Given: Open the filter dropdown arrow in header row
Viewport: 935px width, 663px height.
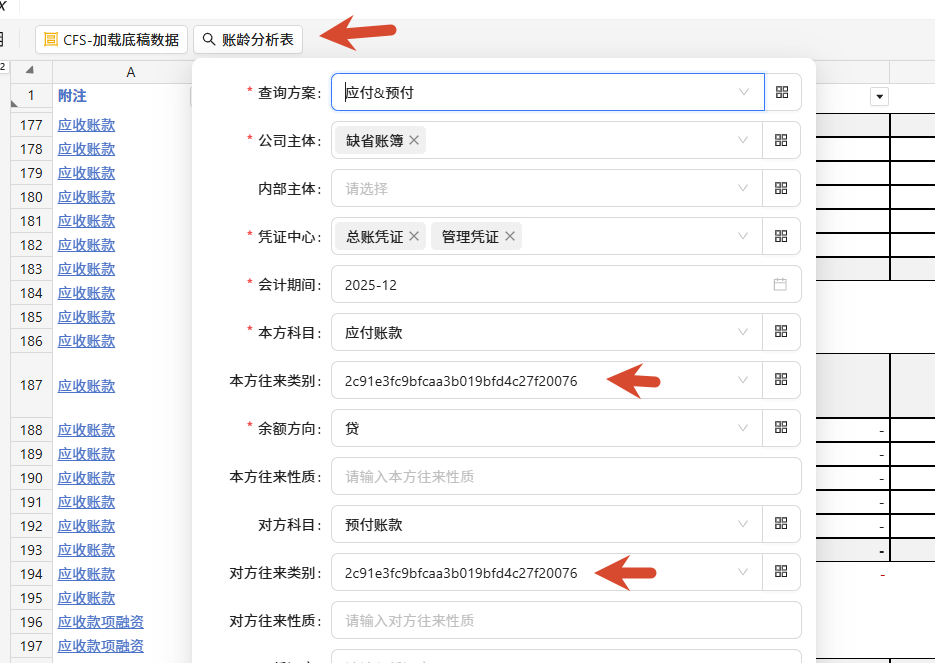Looking at the screenshot, I should pos(880,97).
